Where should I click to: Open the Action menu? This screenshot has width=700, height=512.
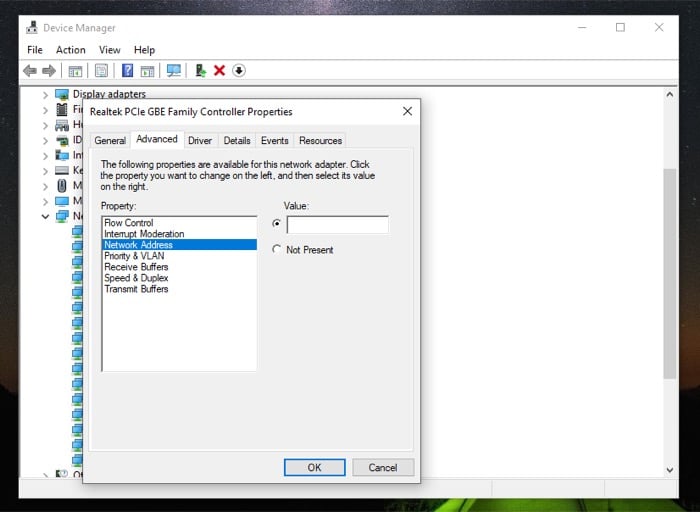coord(71,50)
